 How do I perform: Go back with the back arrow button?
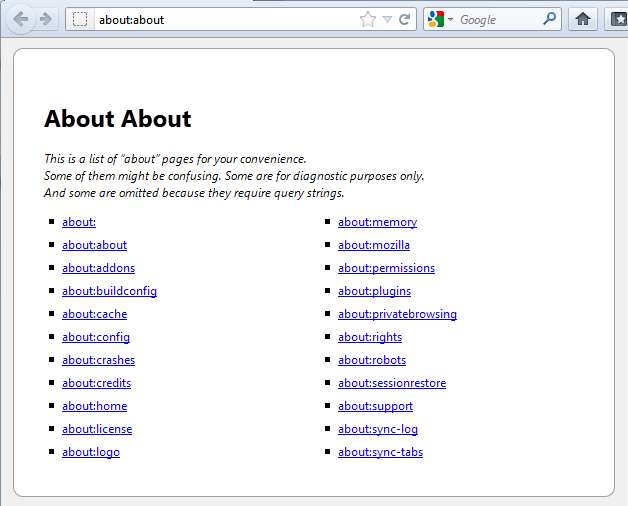coord(20,19)
